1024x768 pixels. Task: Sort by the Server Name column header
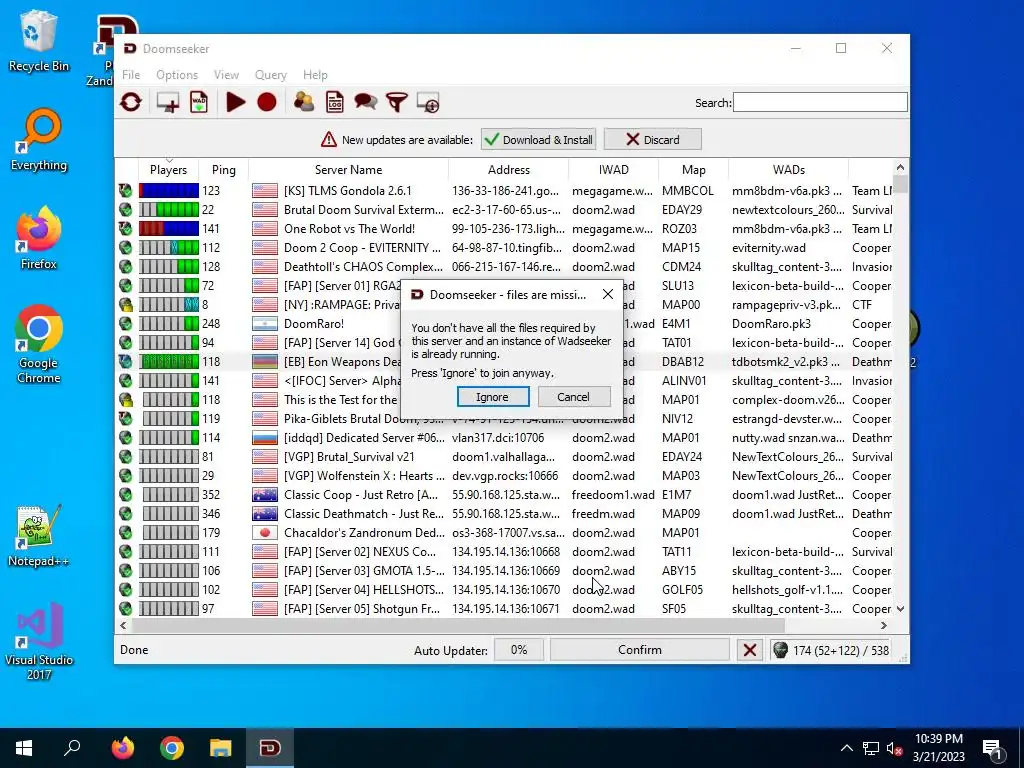pyautogui.click(x=348, y=170)
